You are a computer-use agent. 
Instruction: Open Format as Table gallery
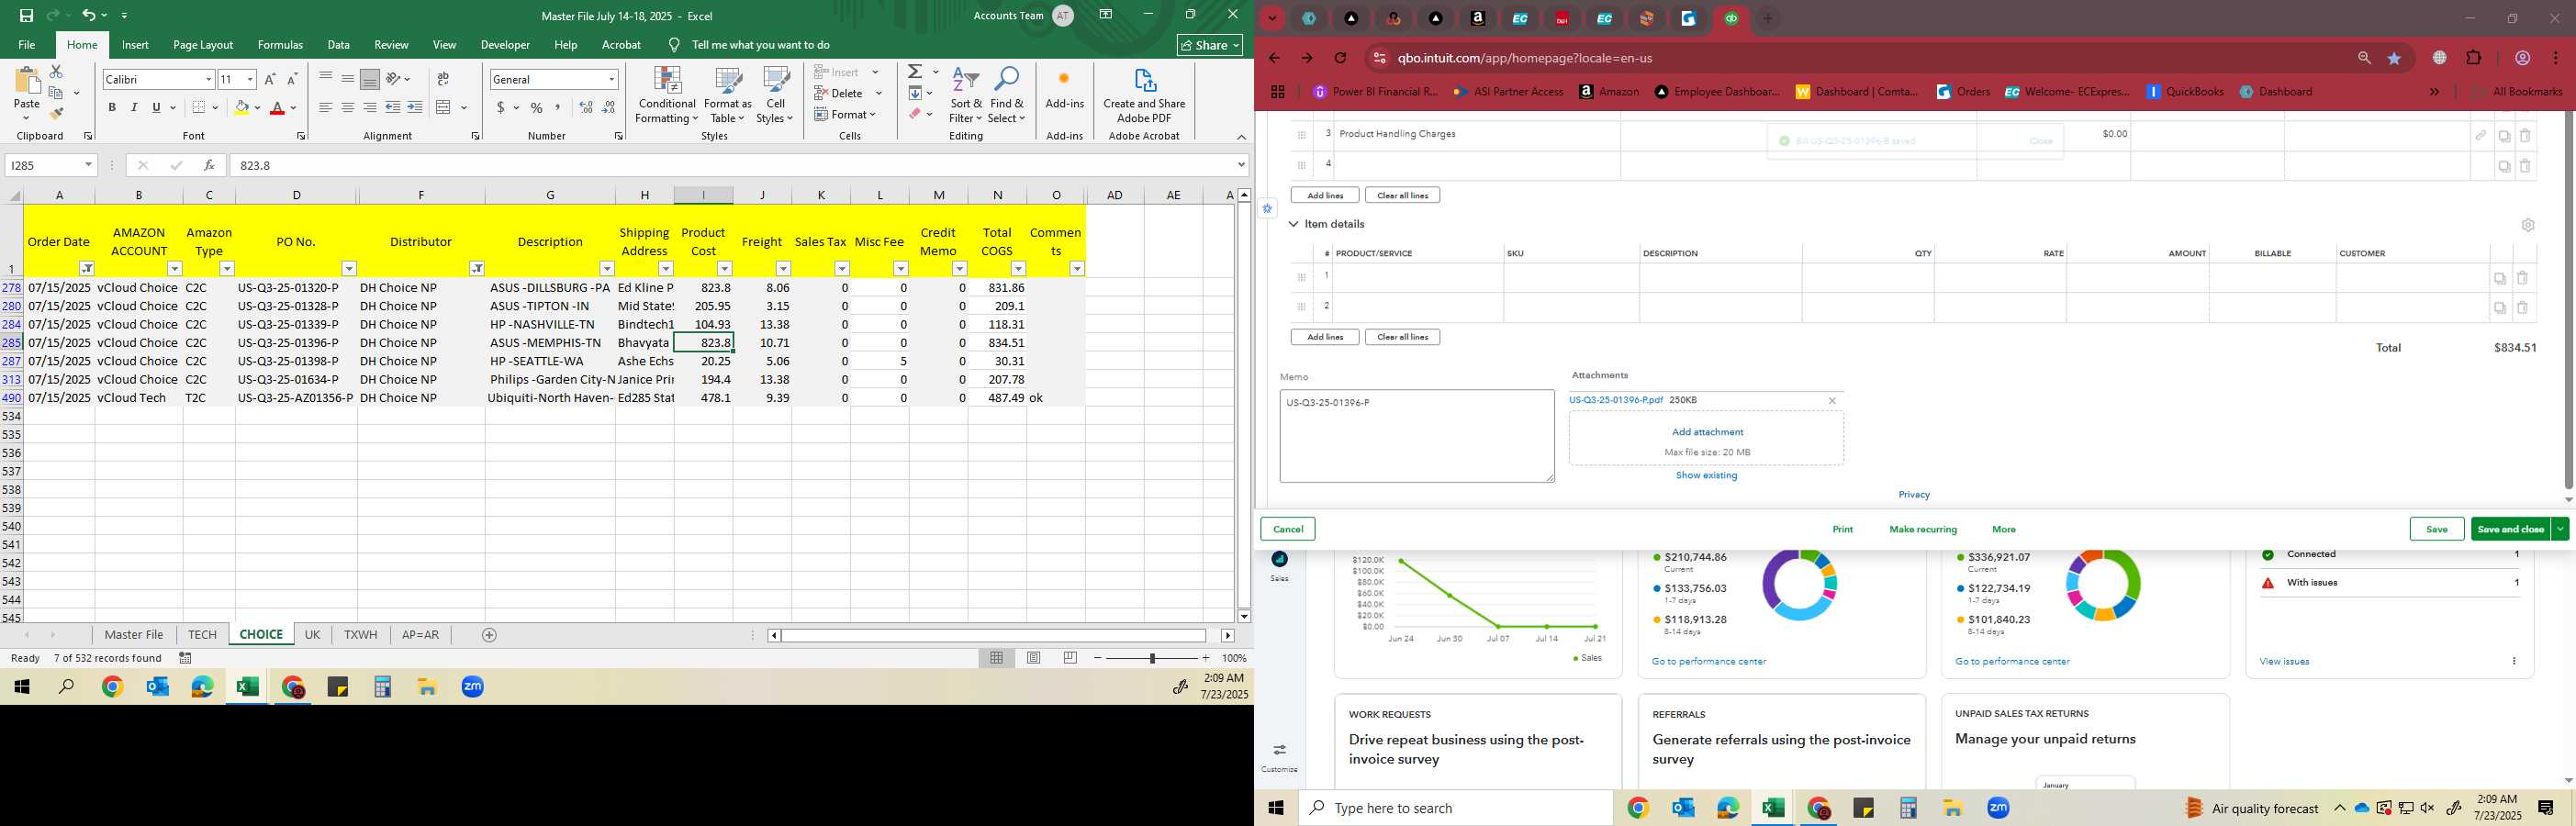click(728, 96)
